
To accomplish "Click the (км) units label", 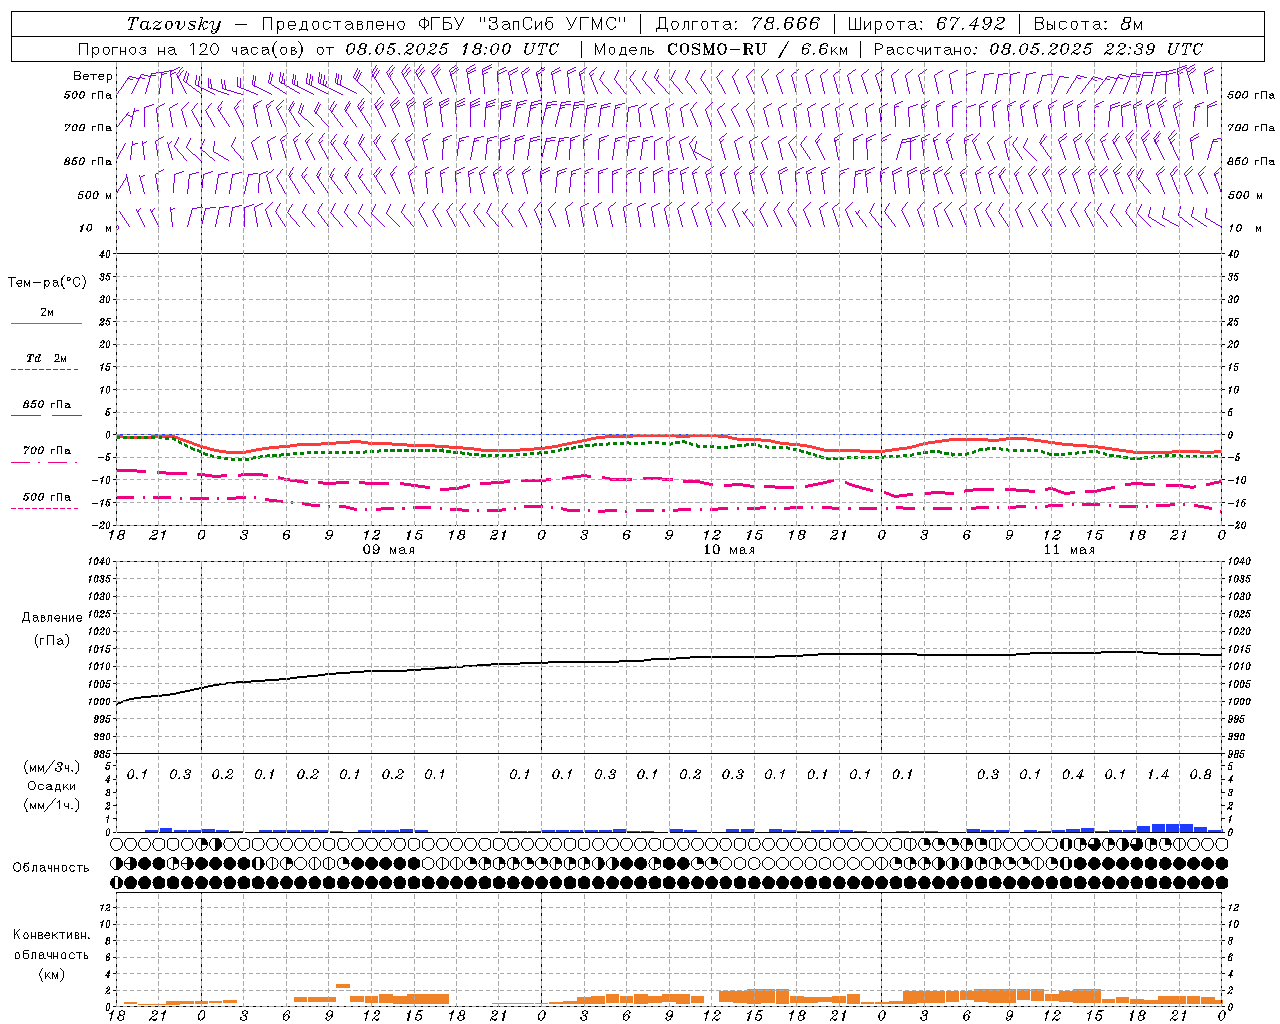I will (51, 974).
